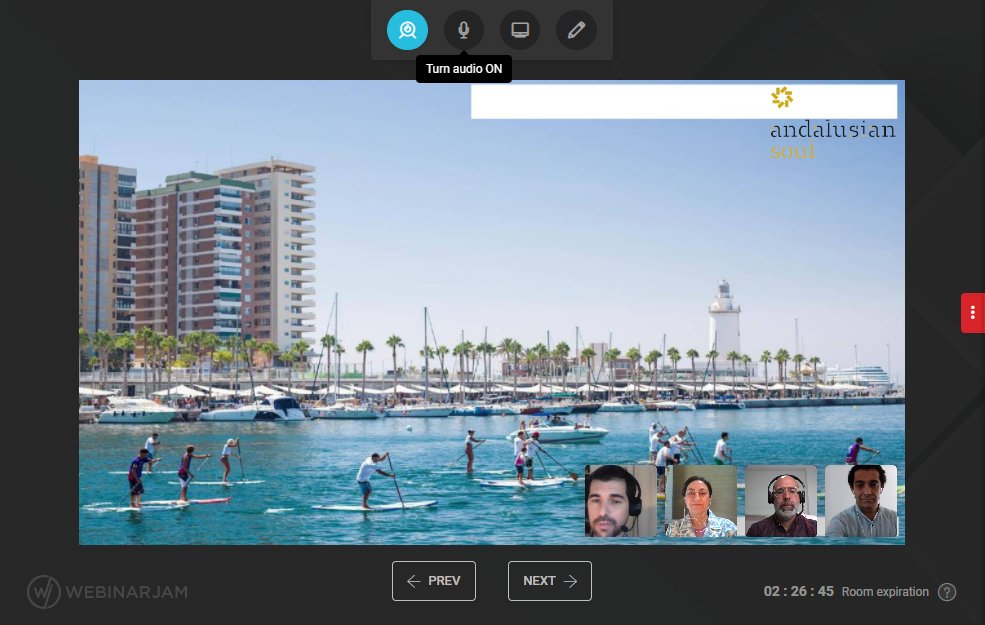Select the bearded man with headphones thumbnail

[x=781, y=501]
